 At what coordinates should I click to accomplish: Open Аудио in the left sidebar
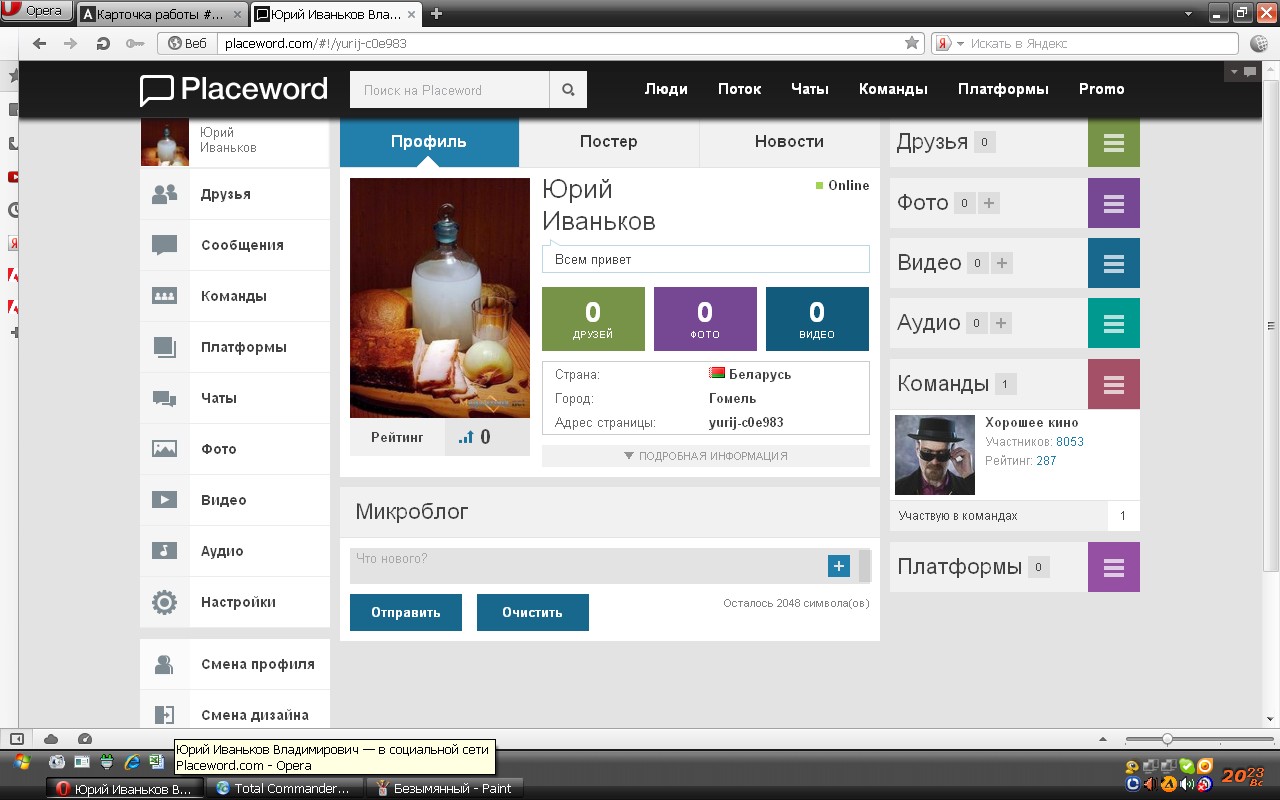[235, 551]
